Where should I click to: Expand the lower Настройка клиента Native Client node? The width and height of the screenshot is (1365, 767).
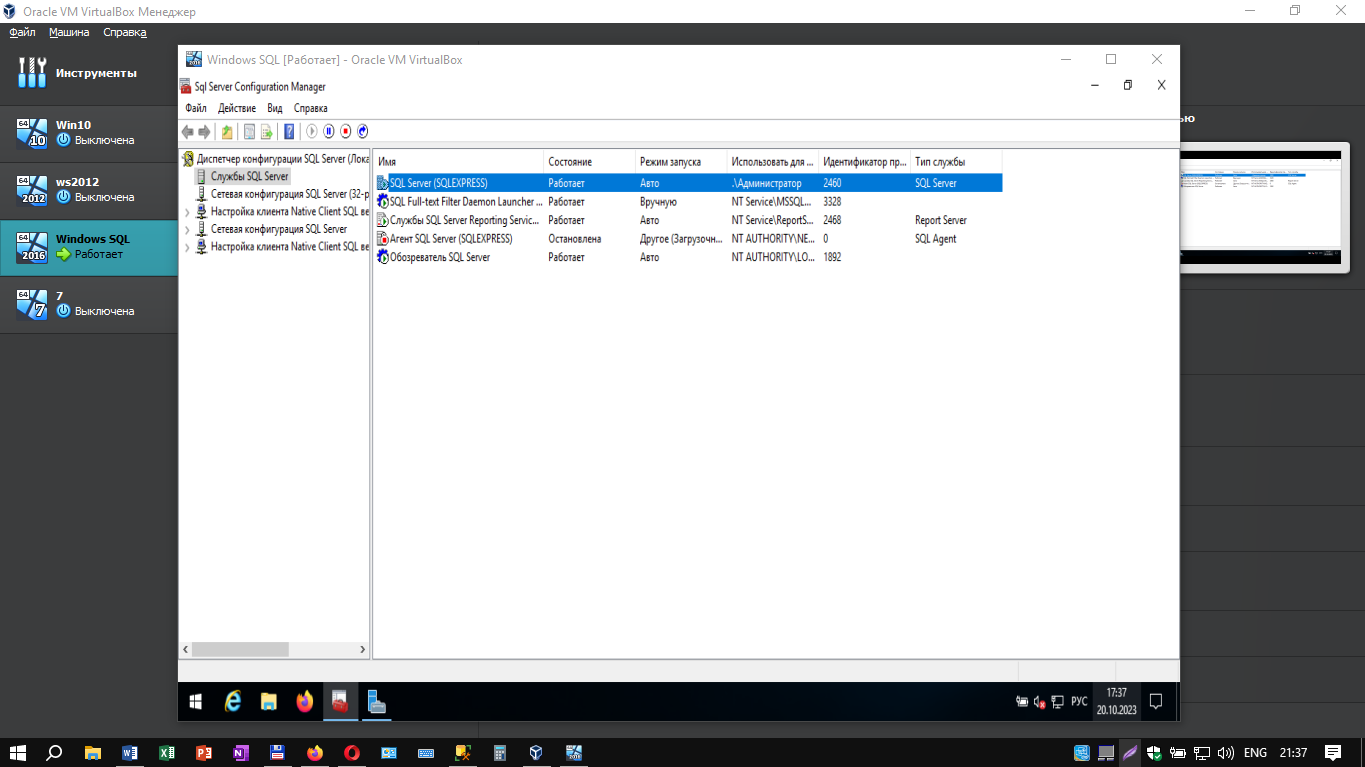(x=187, y=247)
